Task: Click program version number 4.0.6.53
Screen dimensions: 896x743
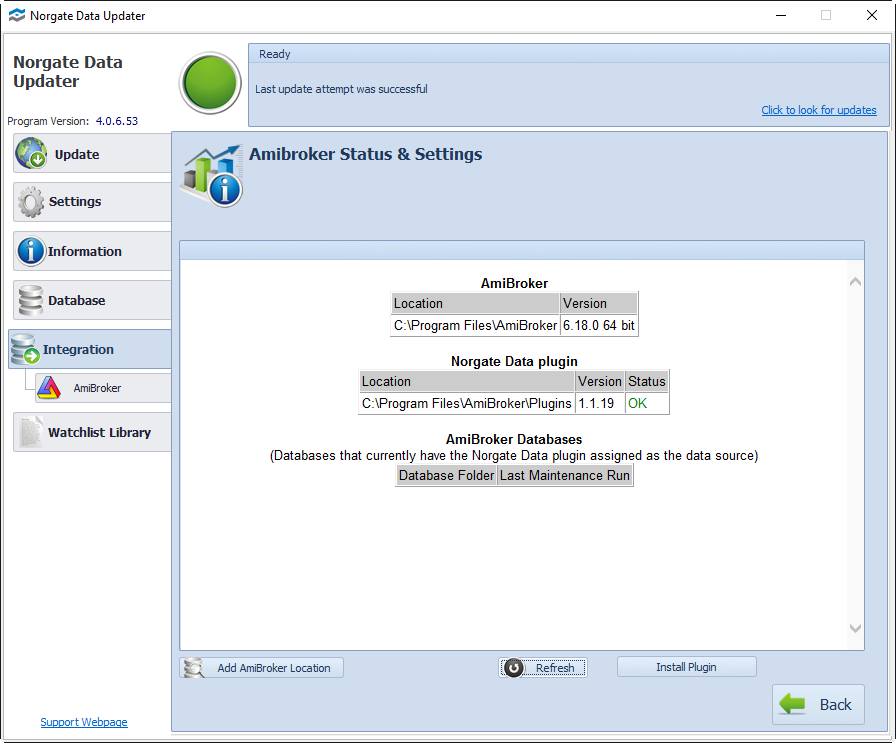Action: 117,121
